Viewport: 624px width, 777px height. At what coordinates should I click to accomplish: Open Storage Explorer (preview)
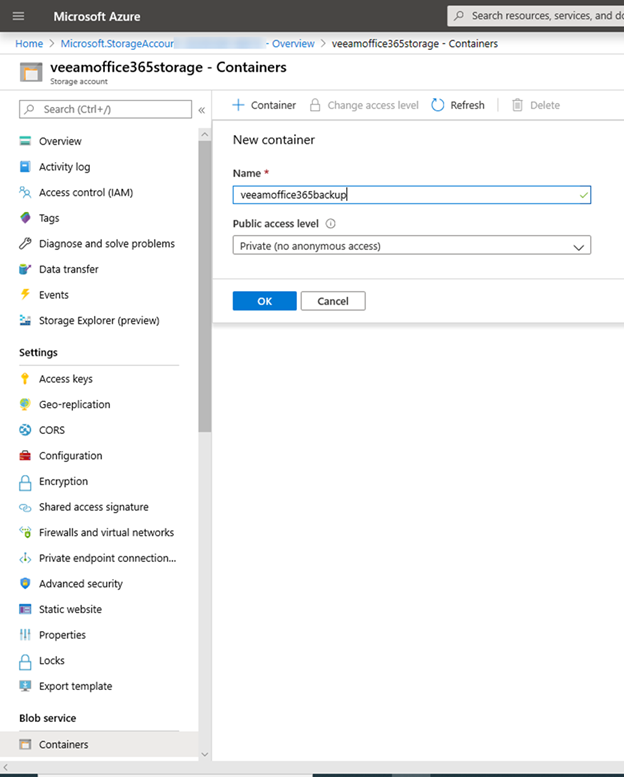99,321
